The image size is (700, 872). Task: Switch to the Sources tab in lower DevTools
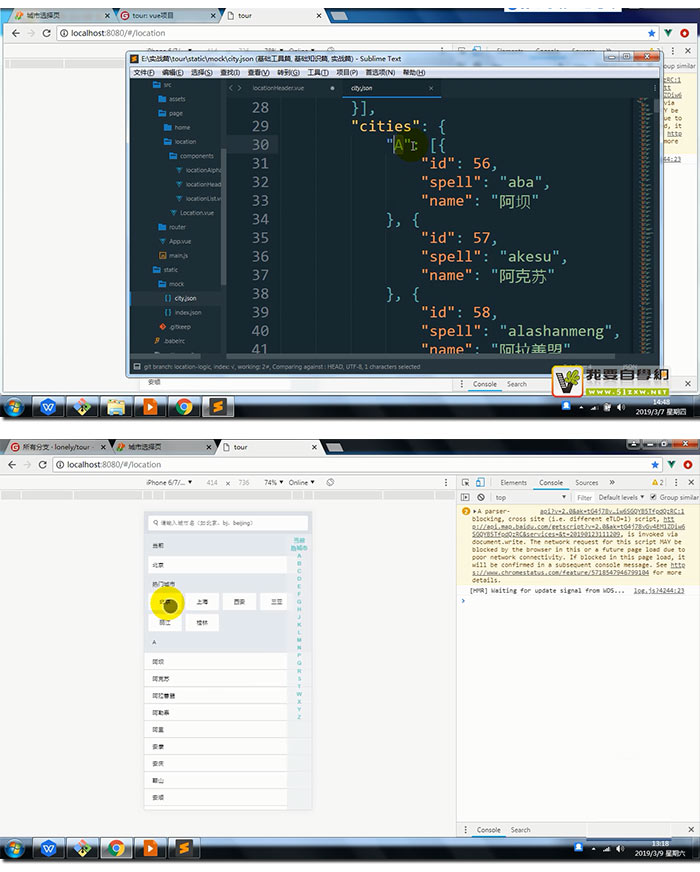tap(587, 483)
